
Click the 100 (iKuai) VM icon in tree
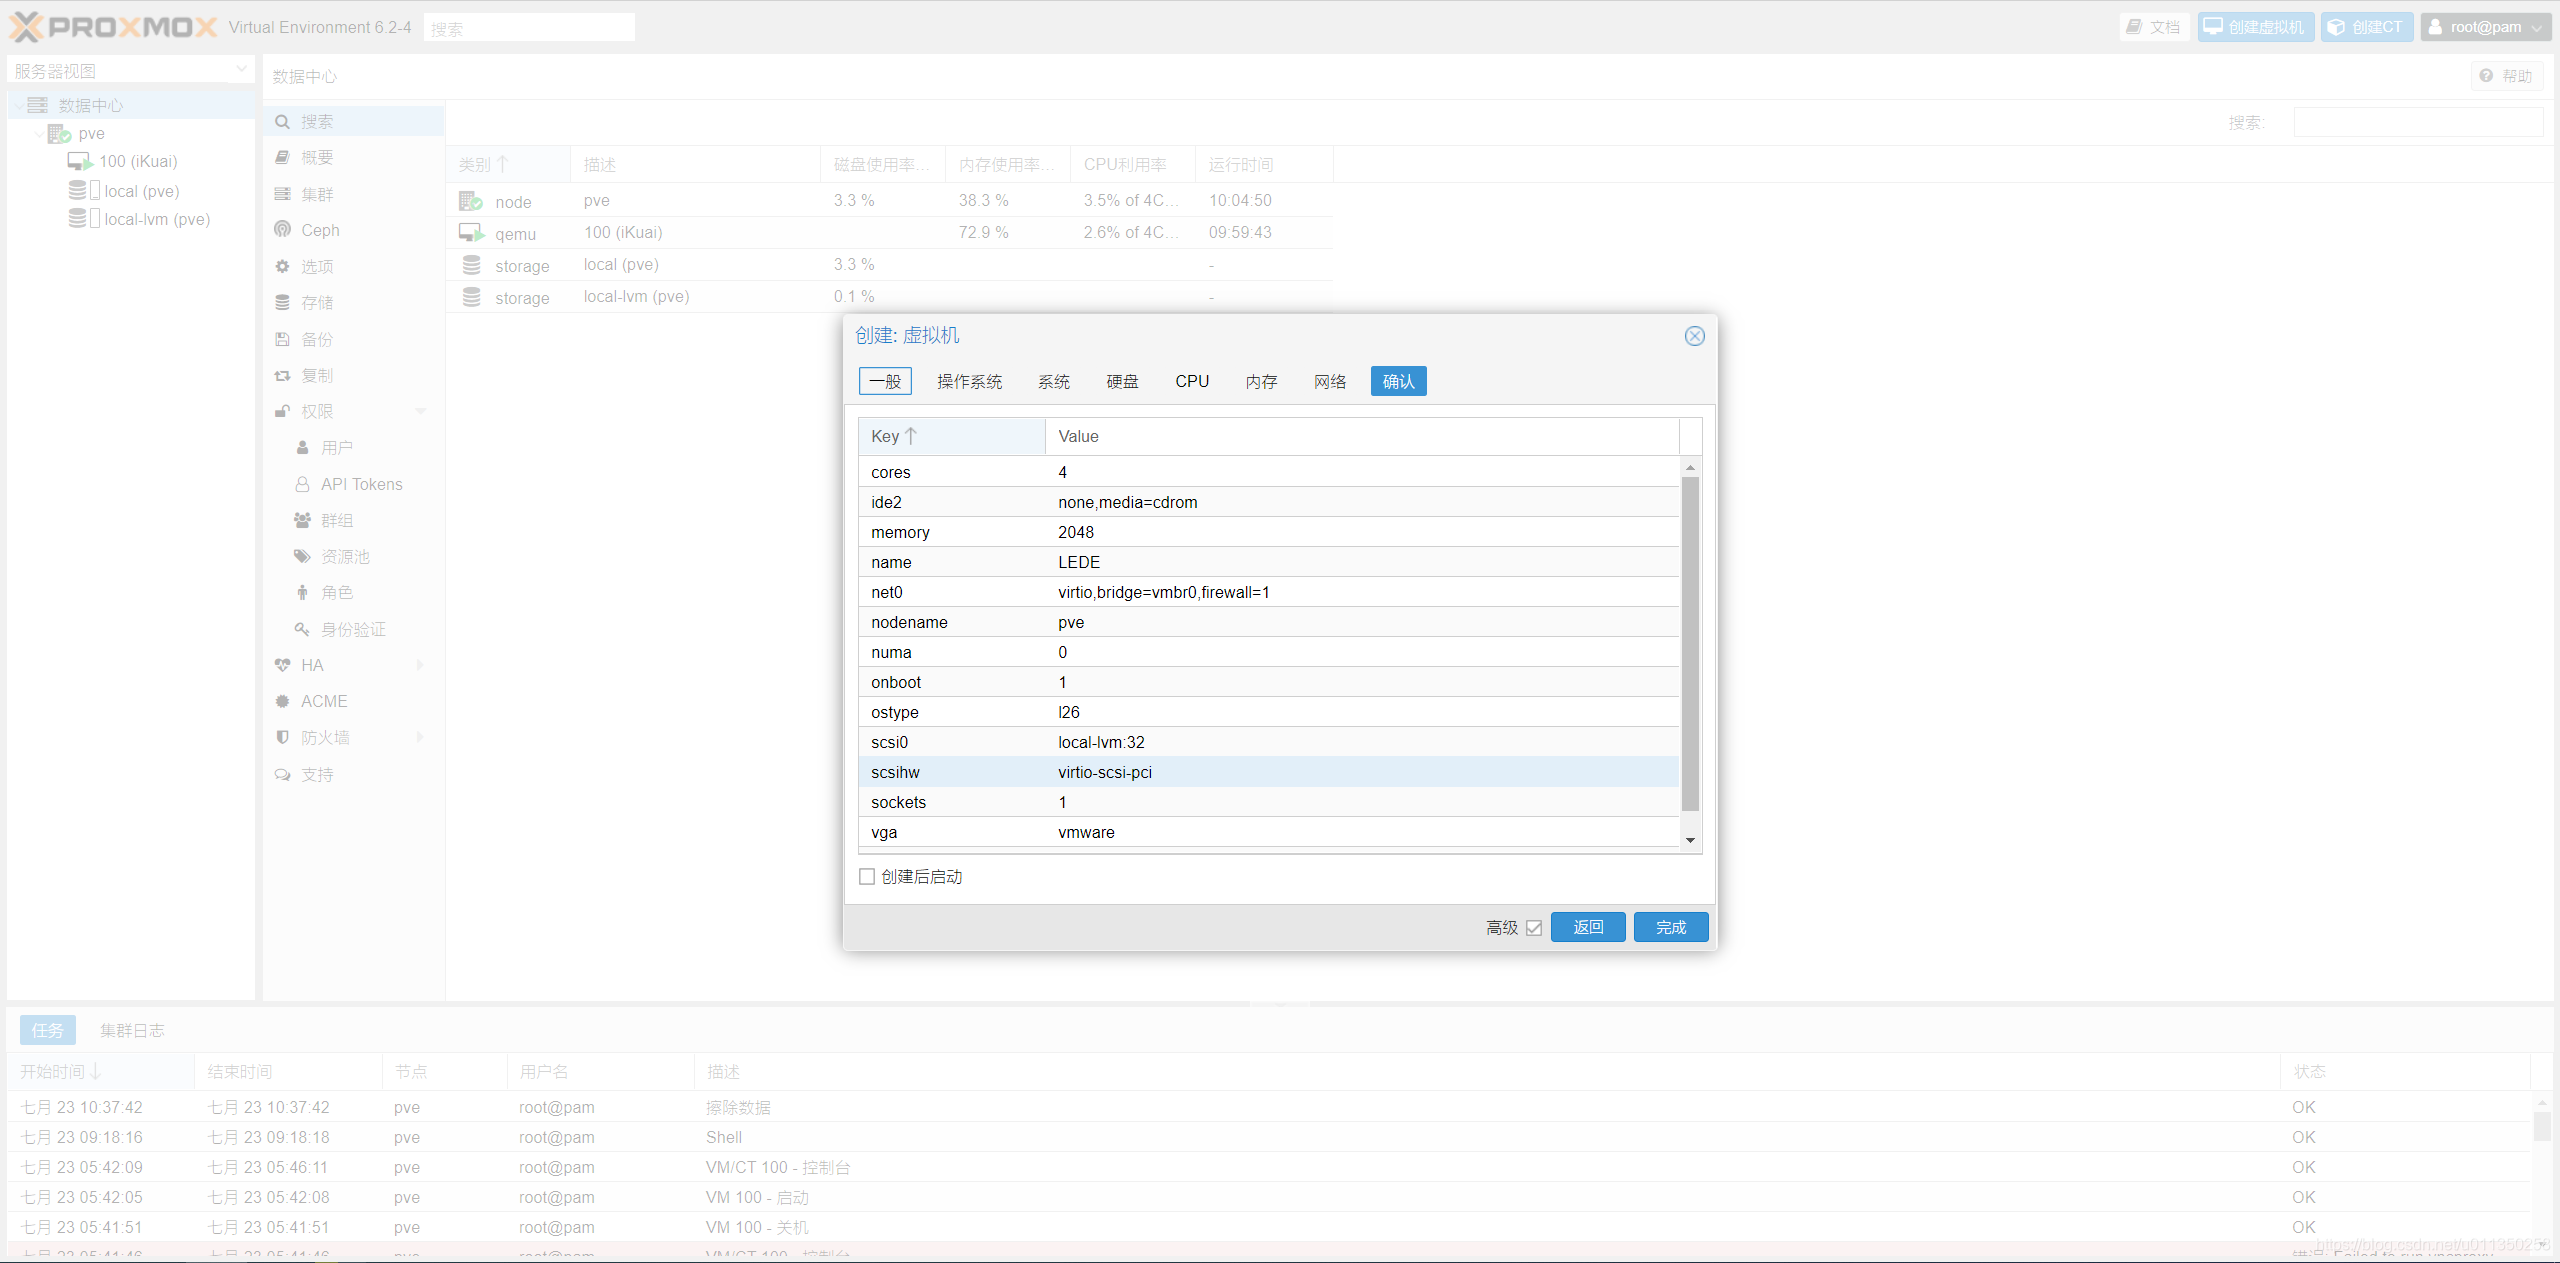(x=80, y=161)
